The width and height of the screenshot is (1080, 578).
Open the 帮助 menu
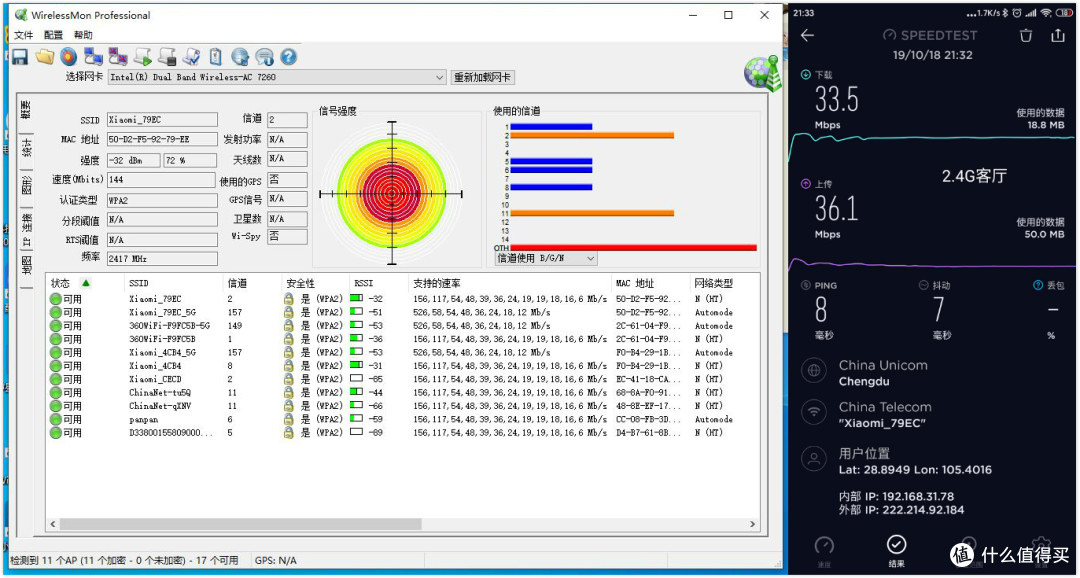pyautogui.click(x=83, y=35)
